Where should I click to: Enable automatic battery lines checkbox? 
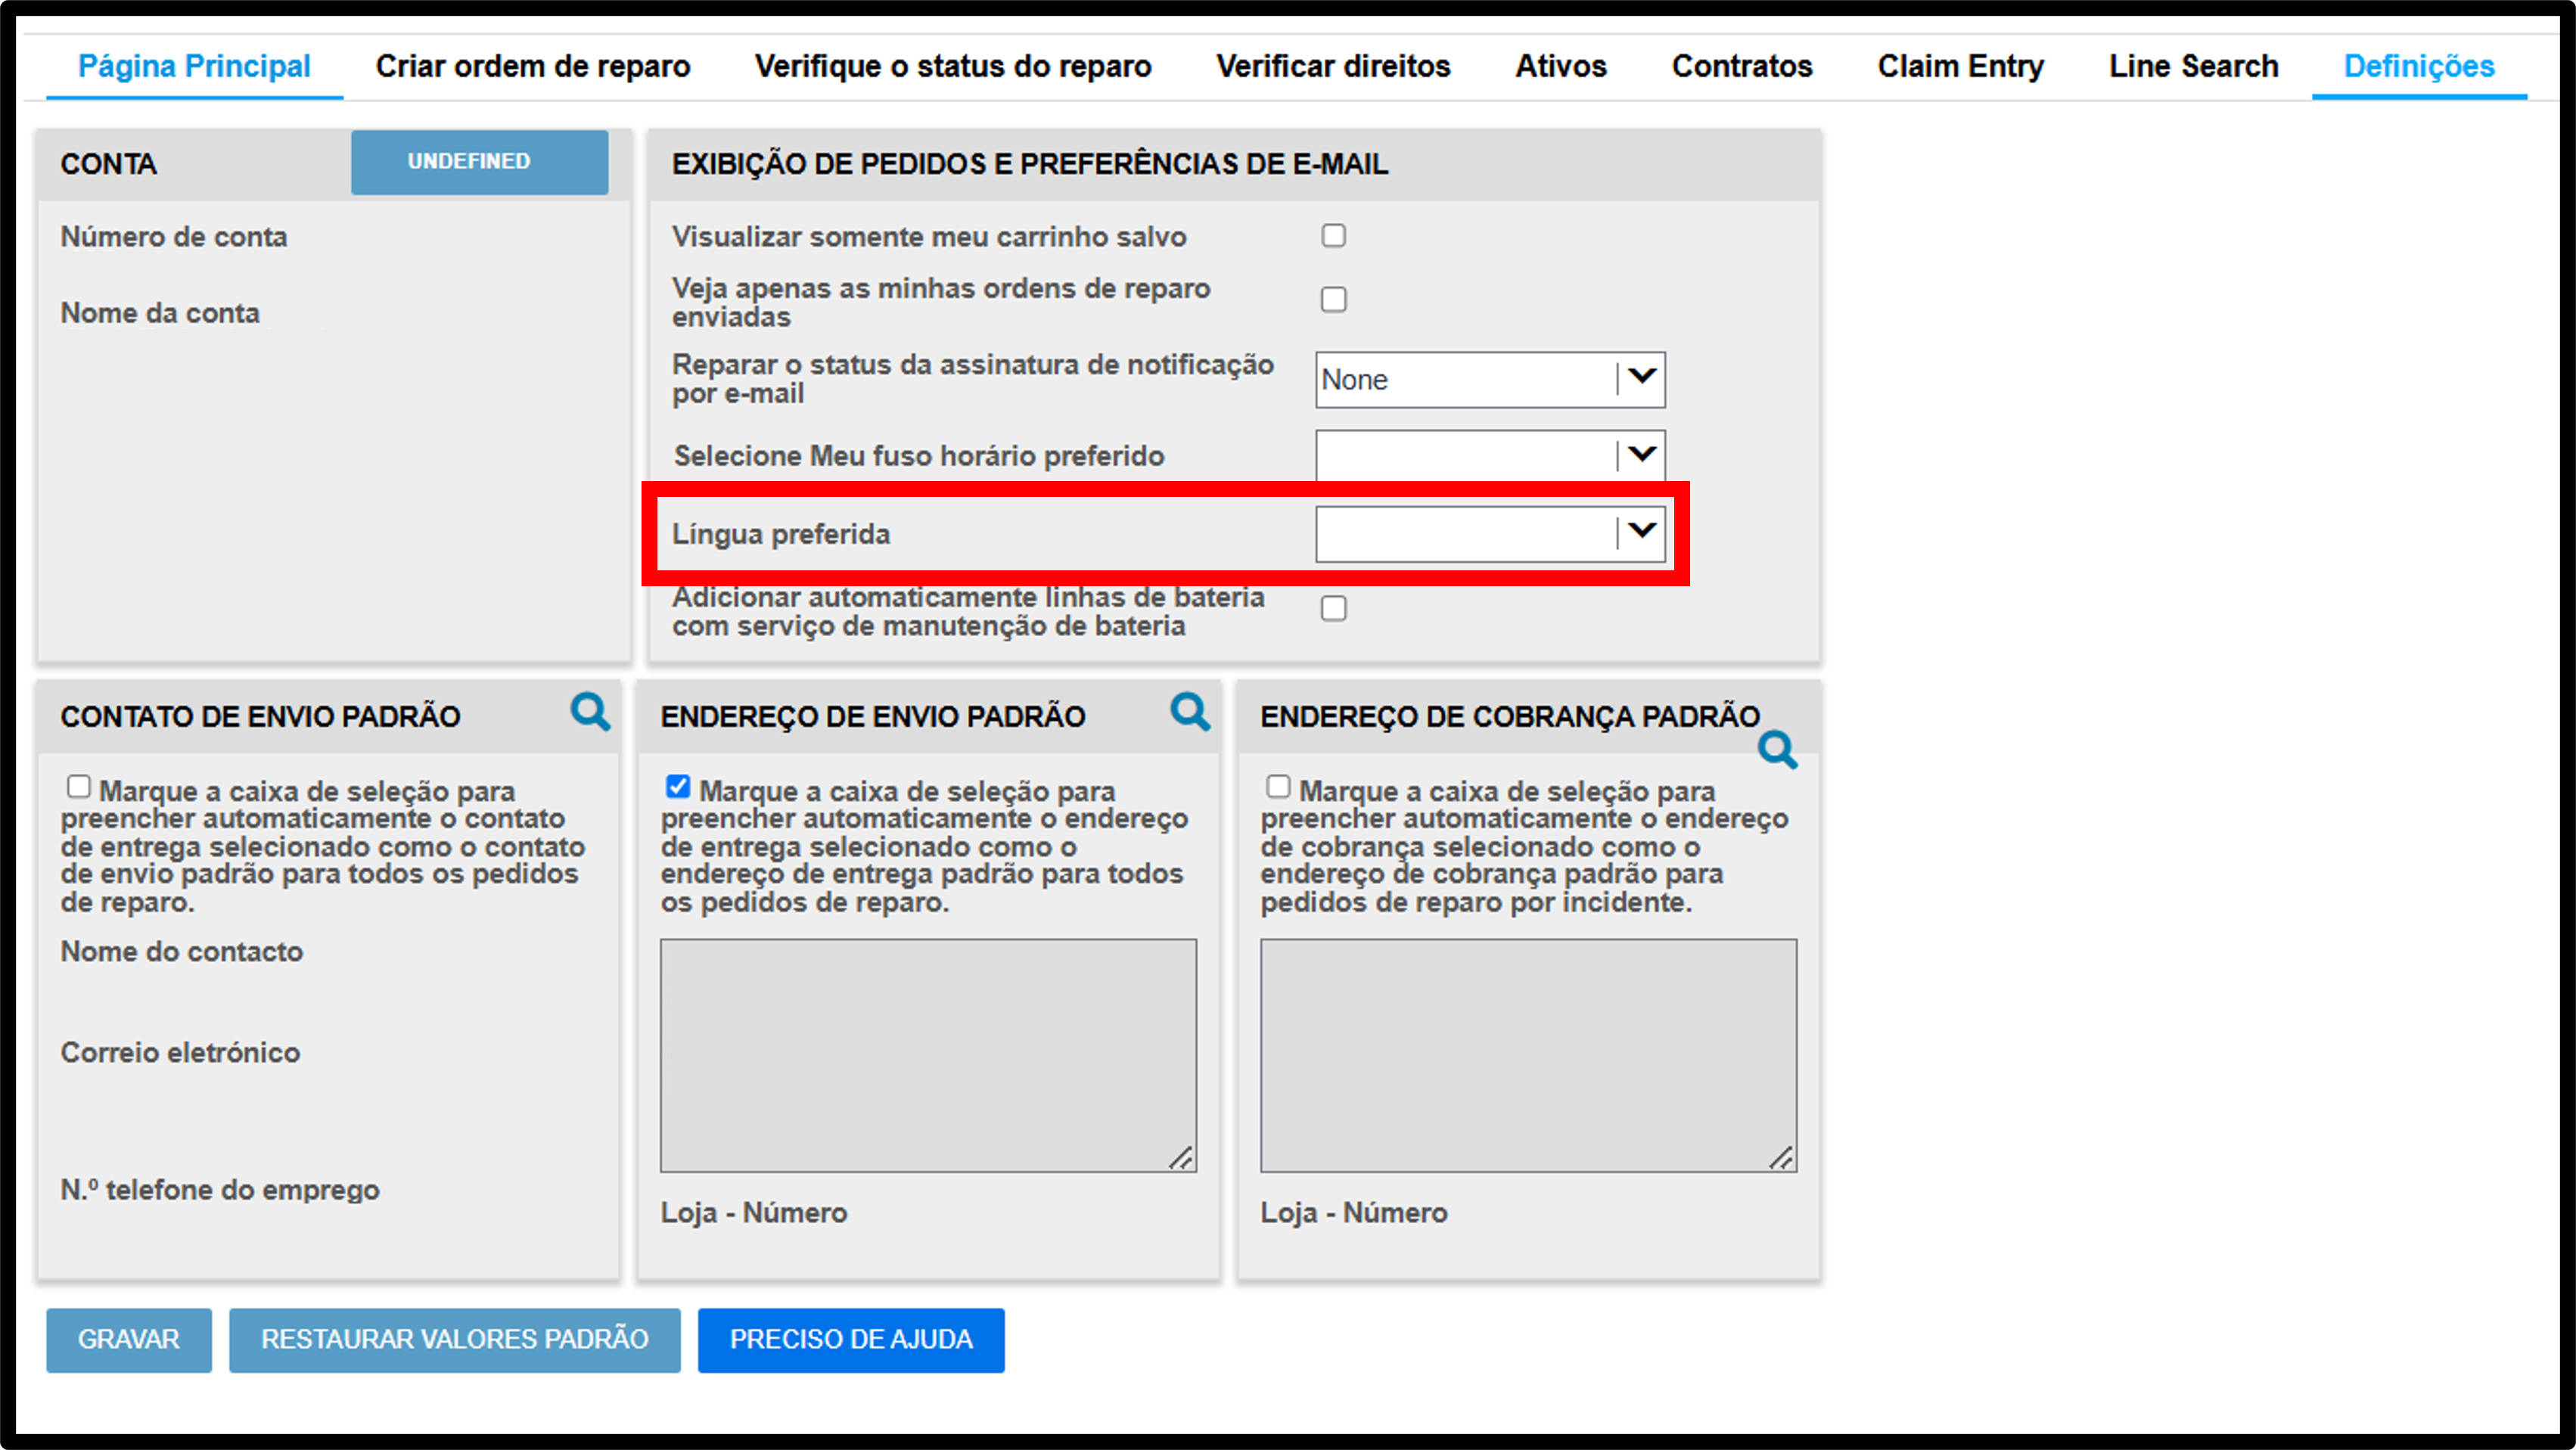point(1333,609)
